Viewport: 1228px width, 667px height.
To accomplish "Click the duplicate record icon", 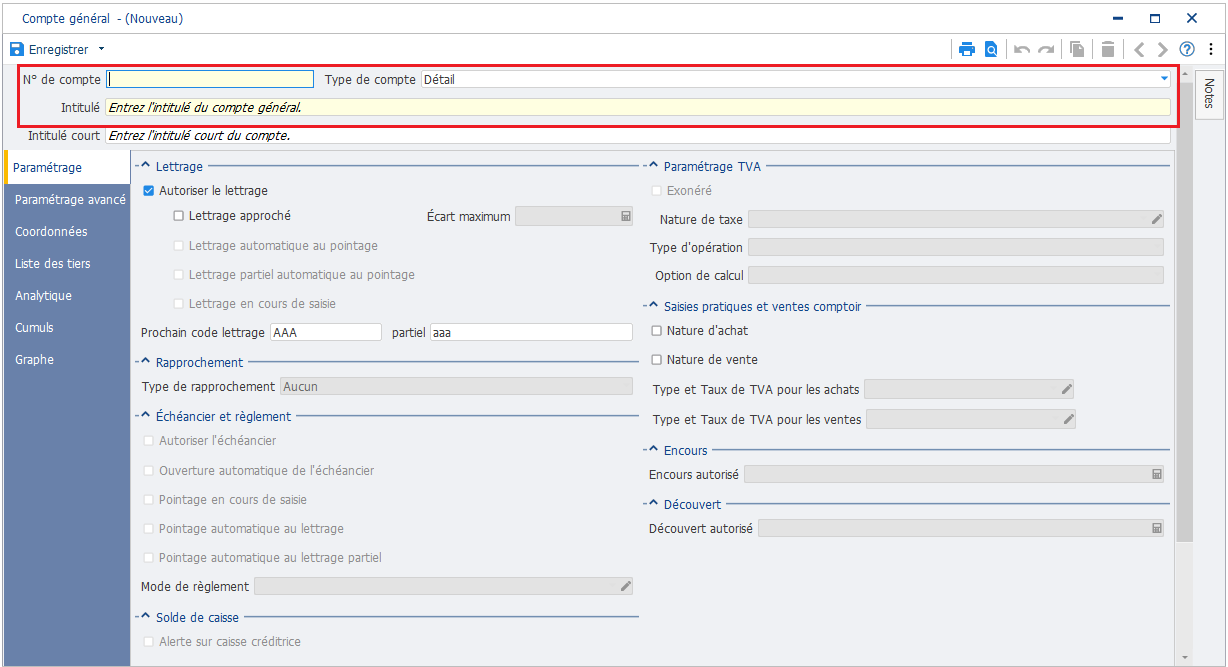I will point(1077,49).
